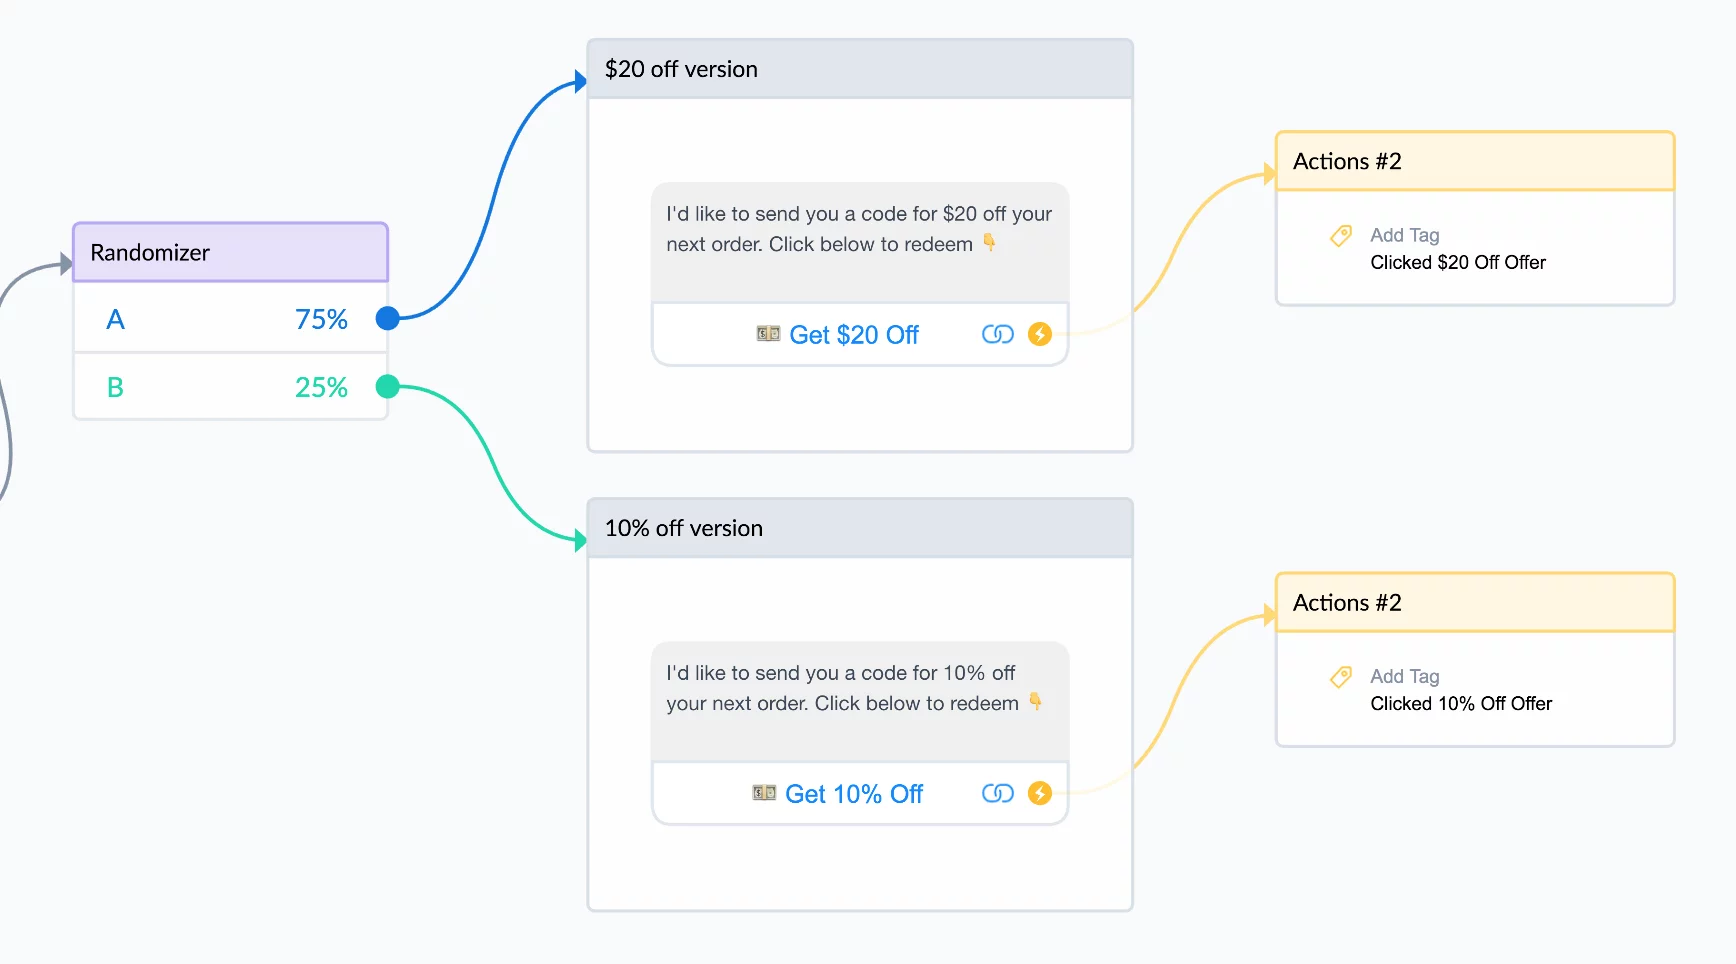Click the tag icon for Clicked $20 Off Offer

pos(1341,236)
